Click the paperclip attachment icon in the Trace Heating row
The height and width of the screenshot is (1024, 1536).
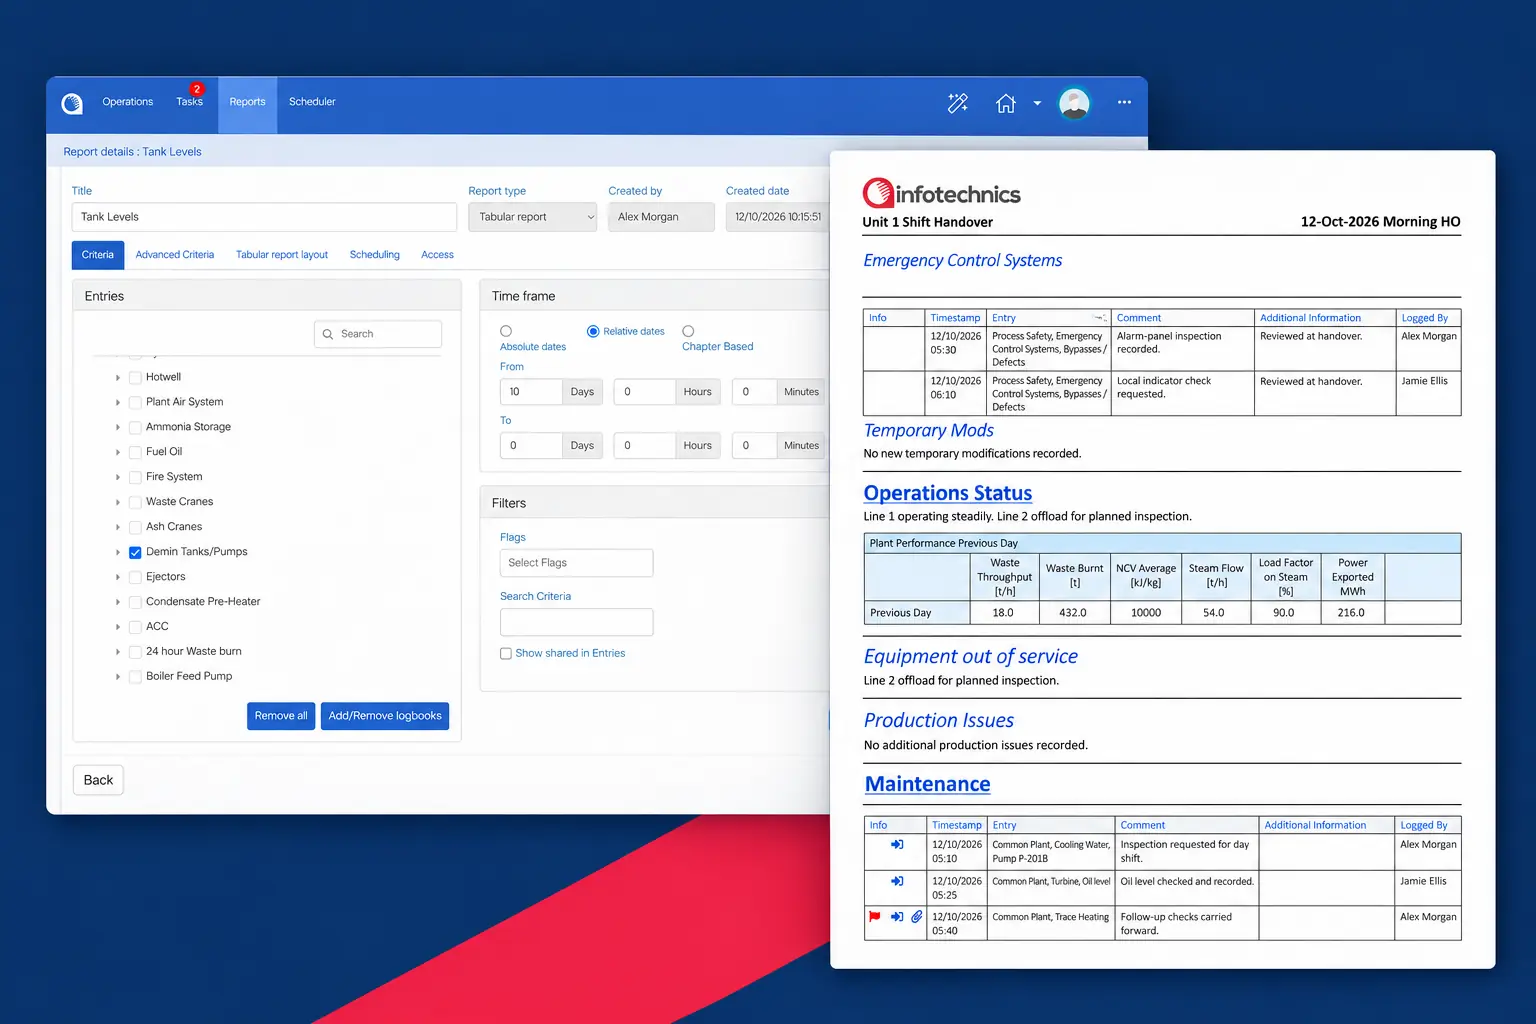point(917,916)
